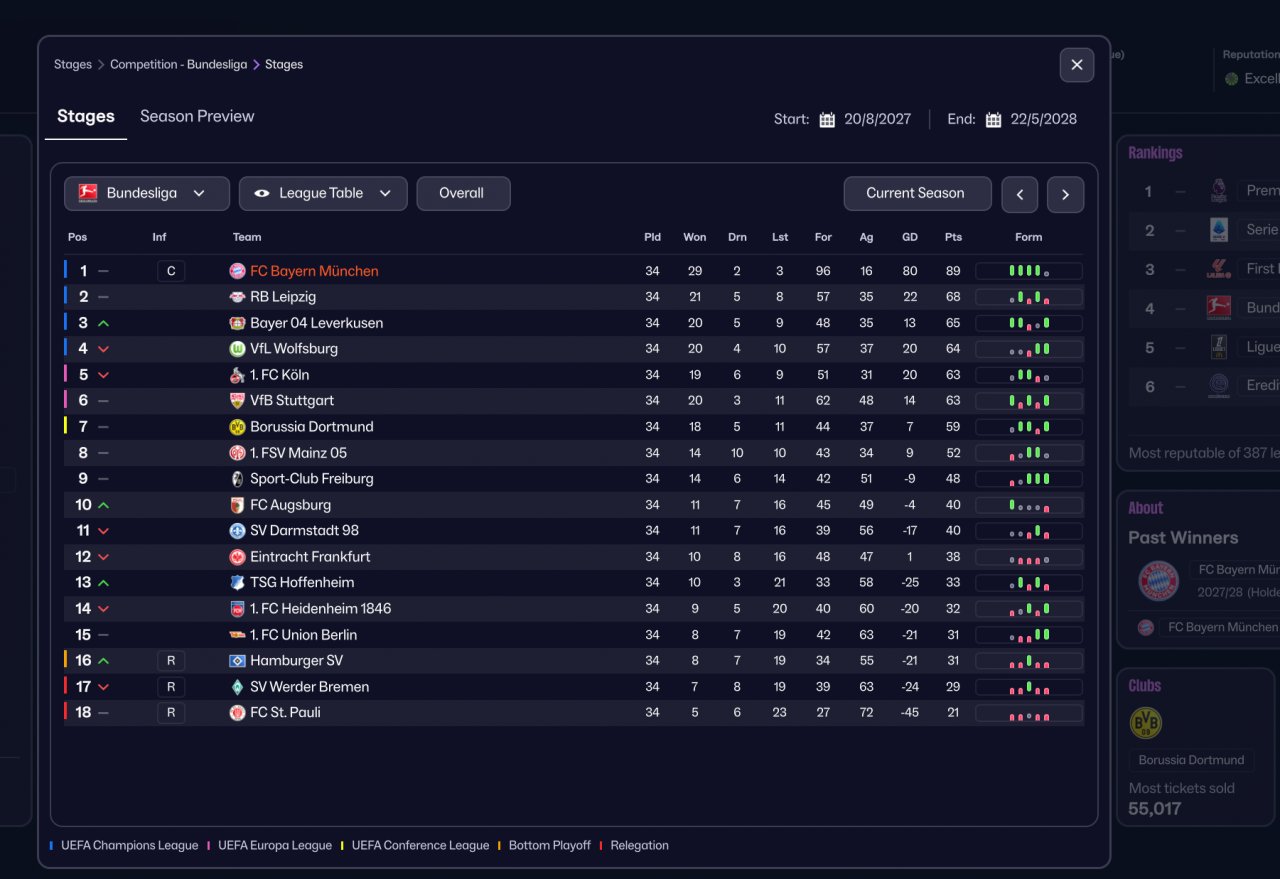Open the League Table view dropdown
The image size is (1280, 879).
point(323,194)
